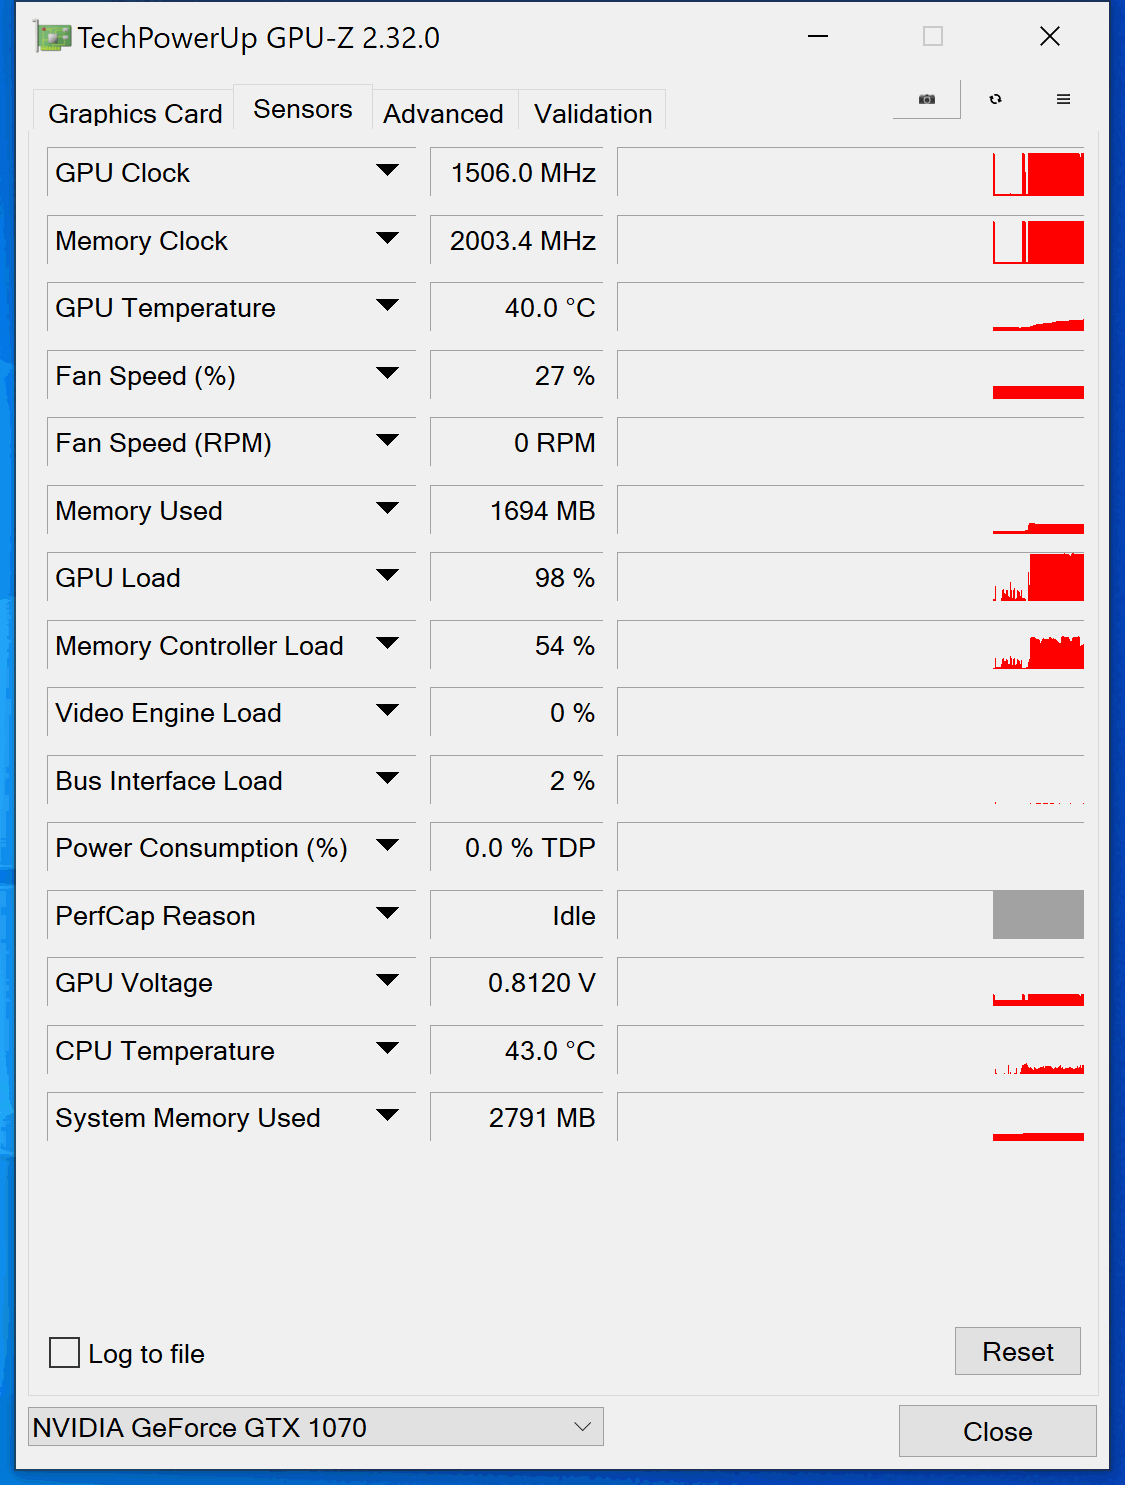
Task: Open the hamburger menu icon
Action: [1063, 99]
